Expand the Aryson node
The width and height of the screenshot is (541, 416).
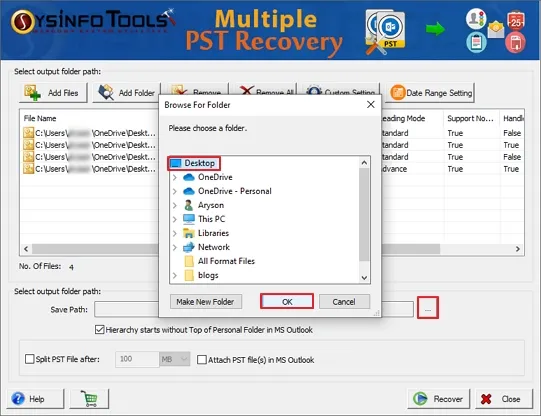175,205
